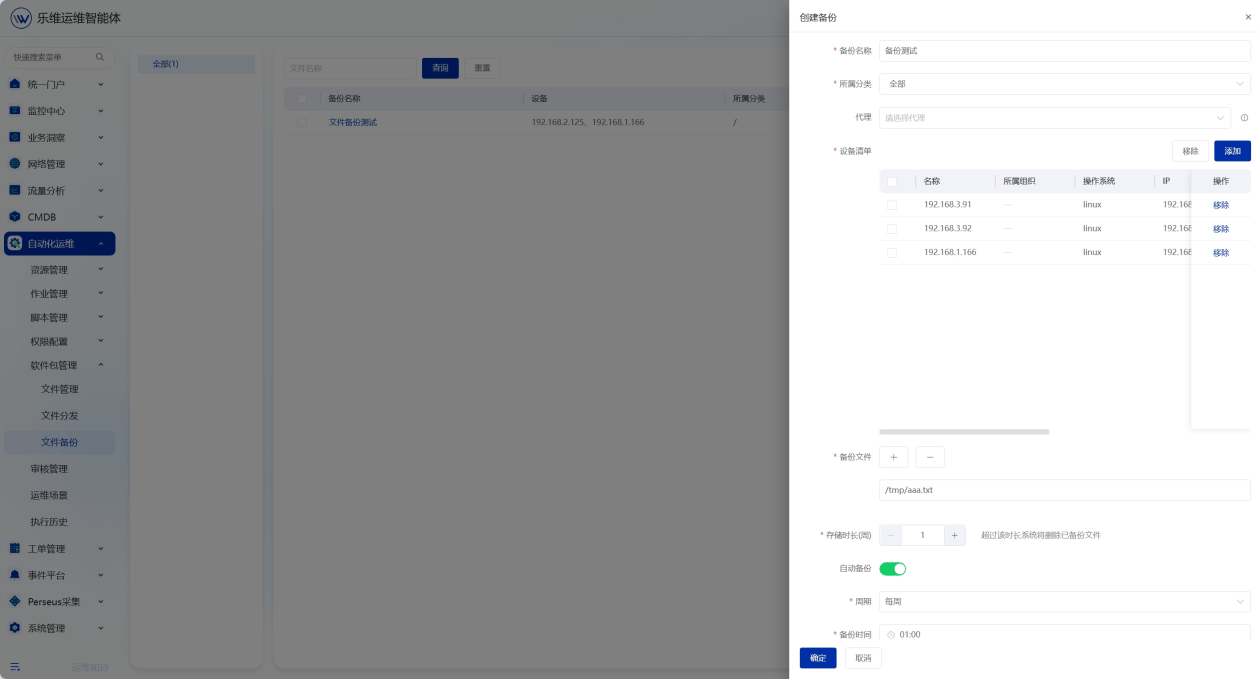This screenshot has height=679, width=1260.
Task: Expand the 资源管理 submenu
Action: 101,269
